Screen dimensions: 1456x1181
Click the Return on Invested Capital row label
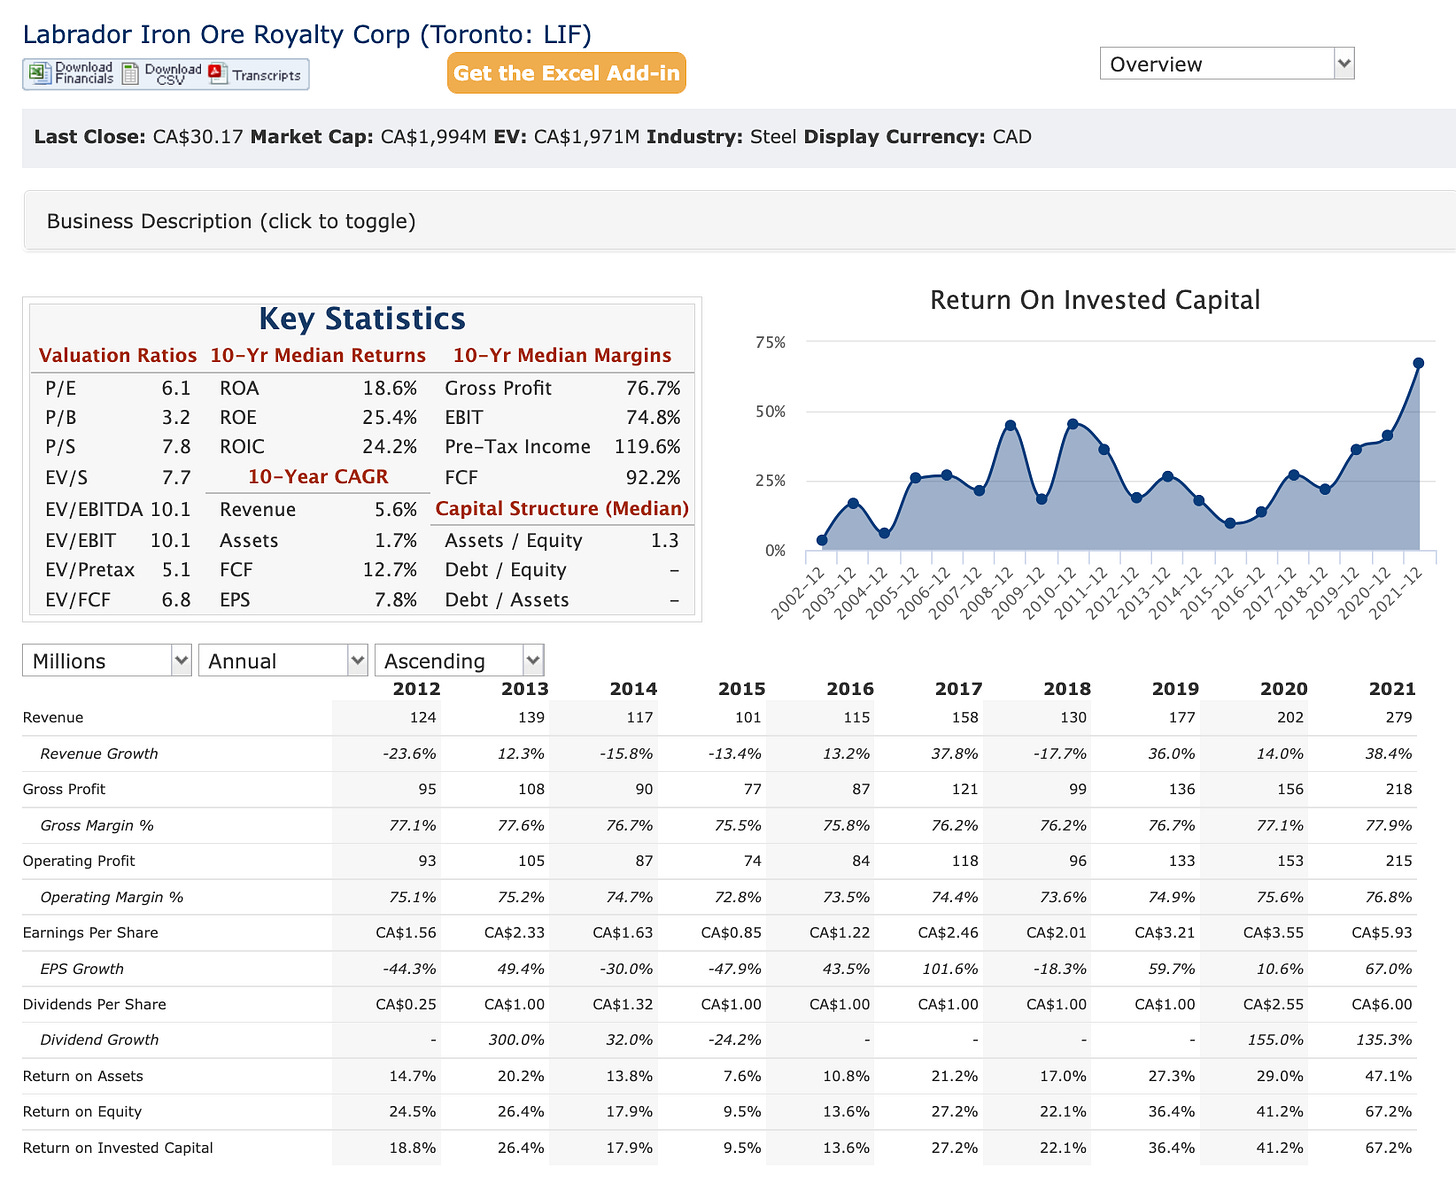pos(118,1147)
